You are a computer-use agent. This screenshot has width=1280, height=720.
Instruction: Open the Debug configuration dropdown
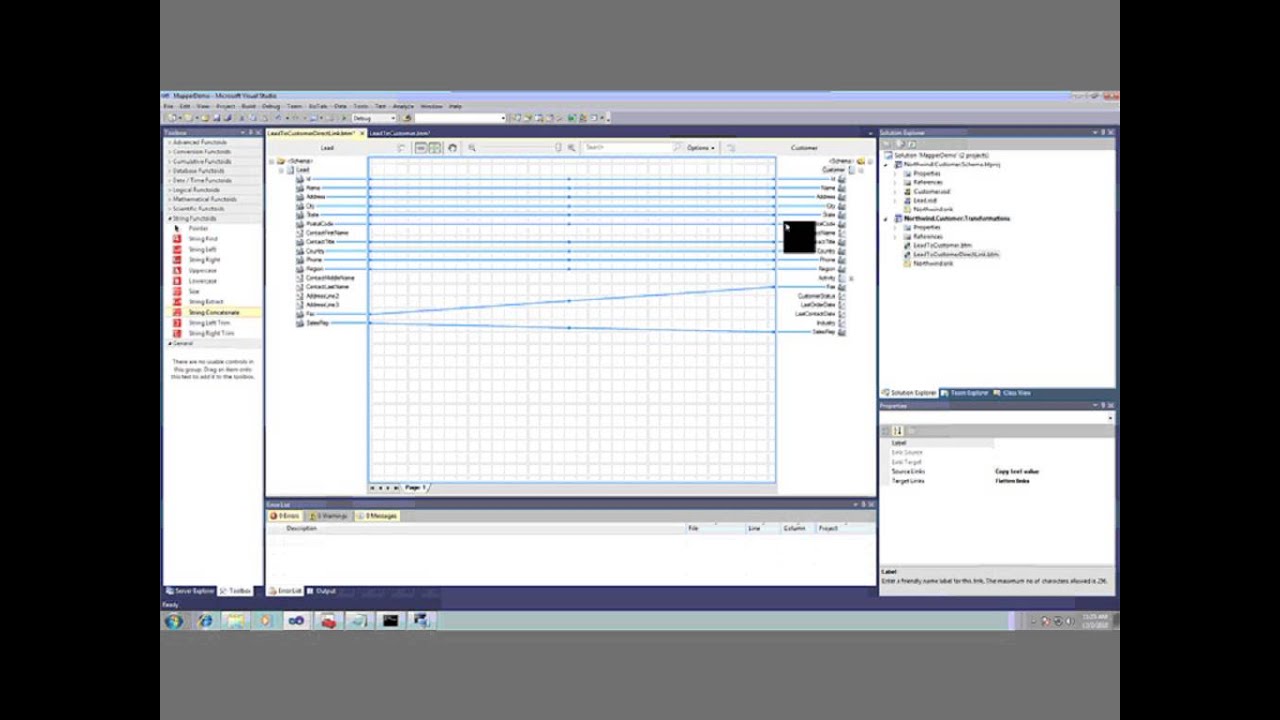375,118
